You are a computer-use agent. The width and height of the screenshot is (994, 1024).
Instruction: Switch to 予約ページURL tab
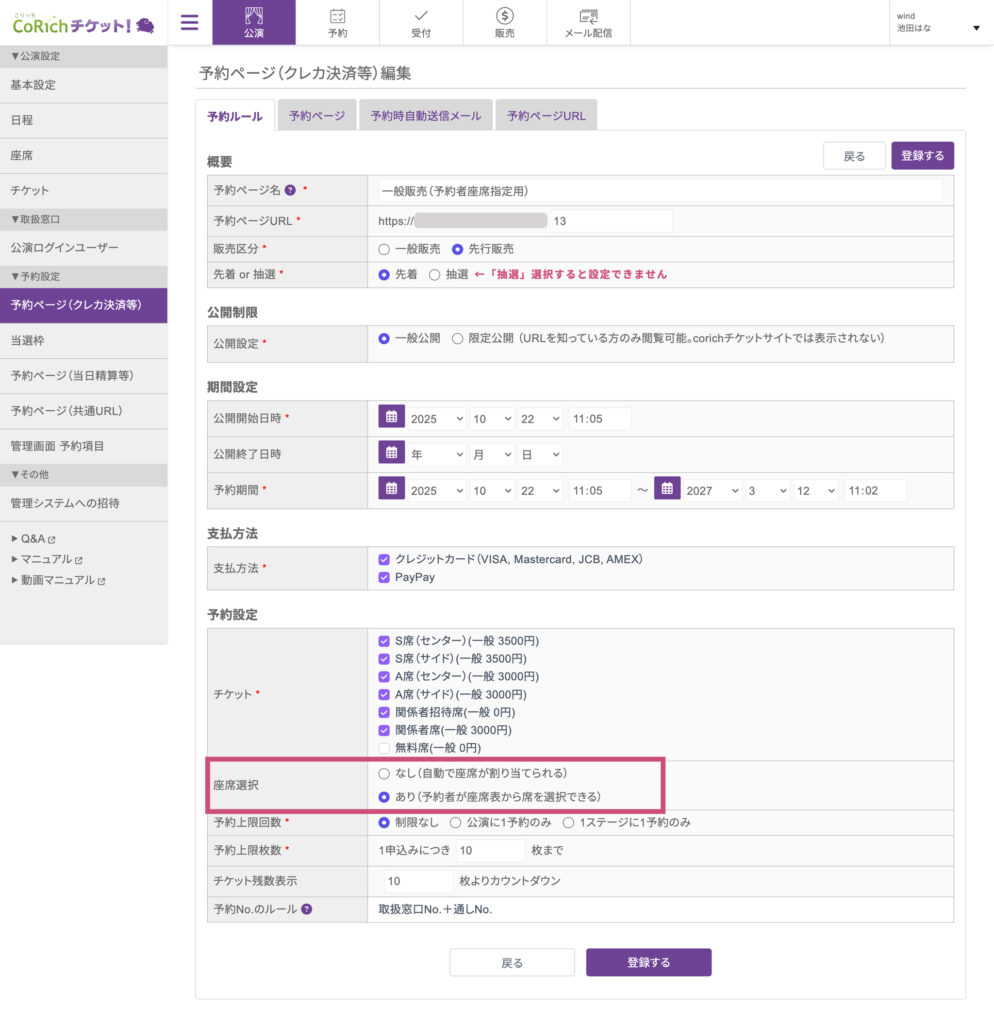coord(546,116)
